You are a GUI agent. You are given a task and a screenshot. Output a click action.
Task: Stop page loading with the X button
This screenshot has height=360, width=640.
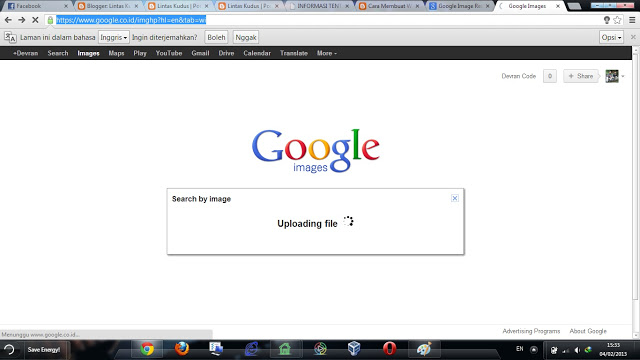click(x=35, y=20)
